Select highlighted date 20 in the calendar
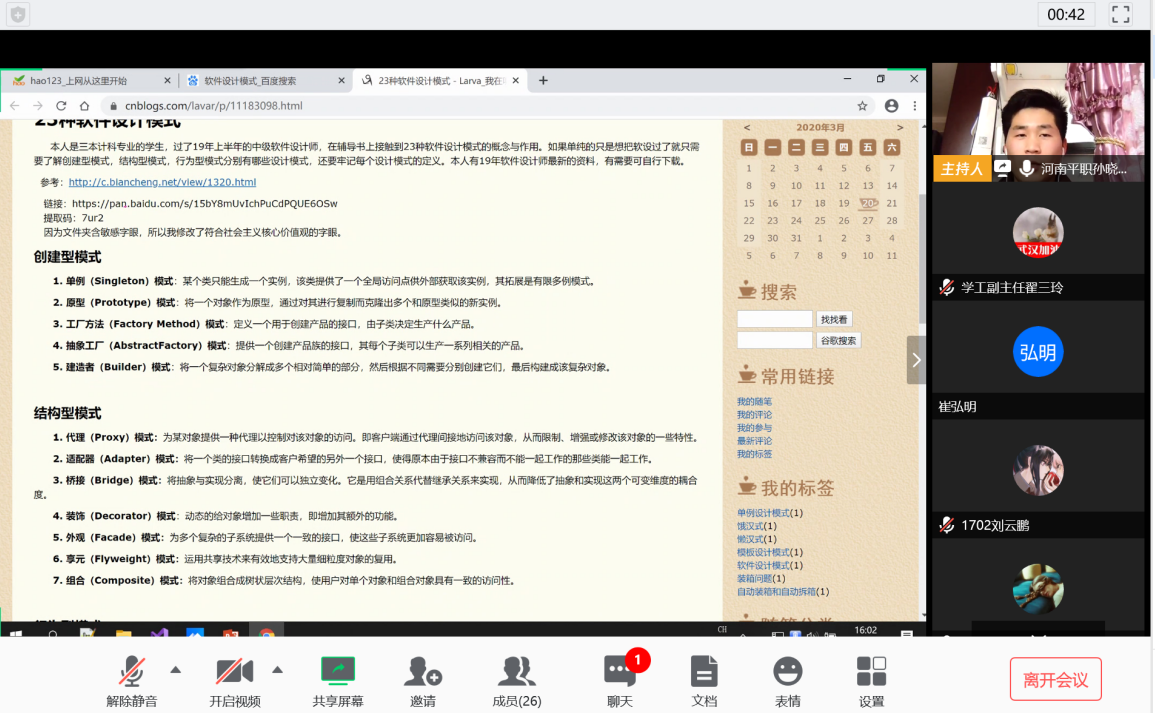1155x713 pixels. coord(868,203)
